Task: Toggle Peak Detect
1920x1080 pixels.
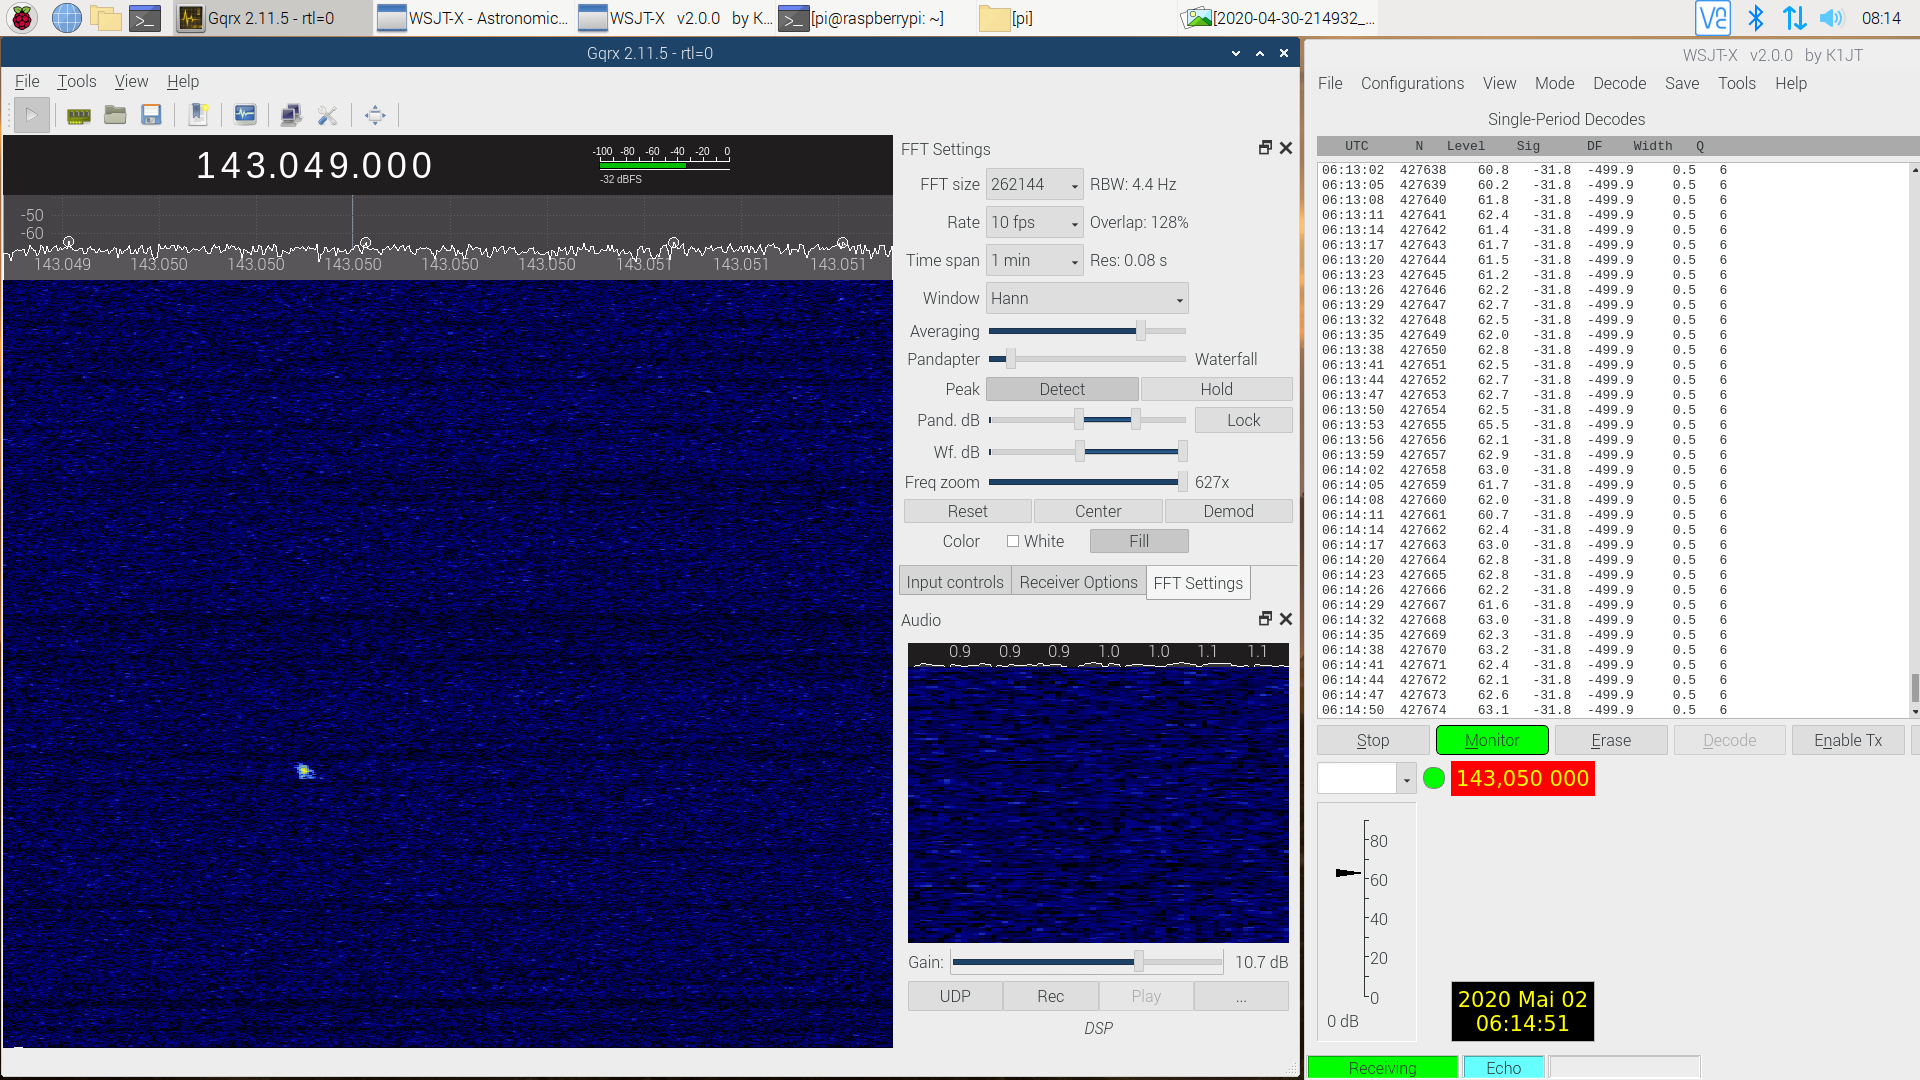Action: click(1062, 389)
